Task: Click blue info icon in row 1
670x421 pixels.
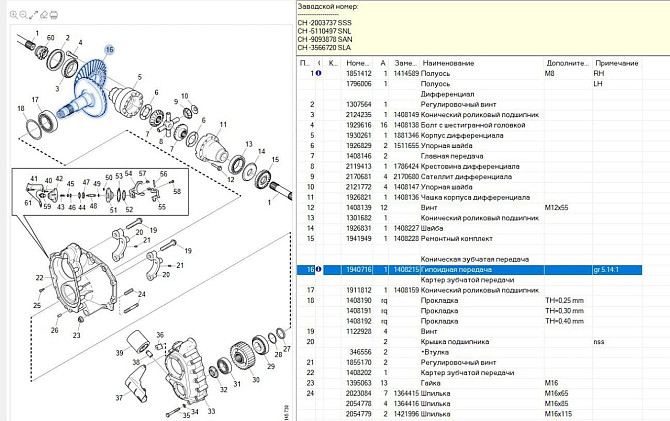Action: 320,73
